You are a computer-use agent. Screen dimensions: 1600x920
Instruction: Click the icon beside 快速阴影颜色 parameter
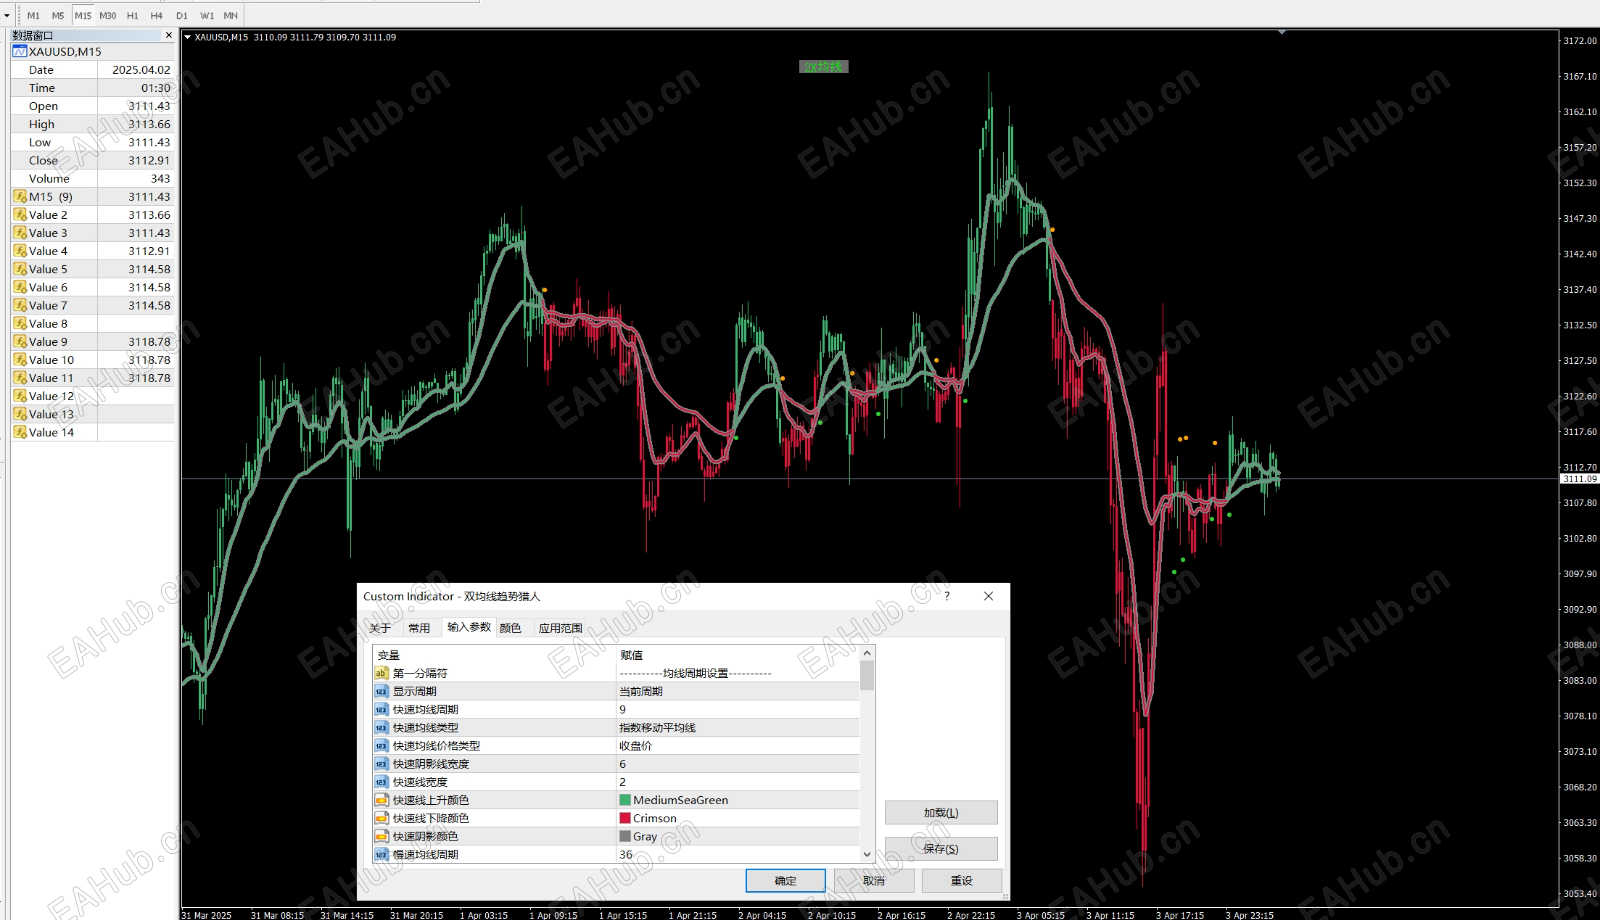(x=381, y=836)
